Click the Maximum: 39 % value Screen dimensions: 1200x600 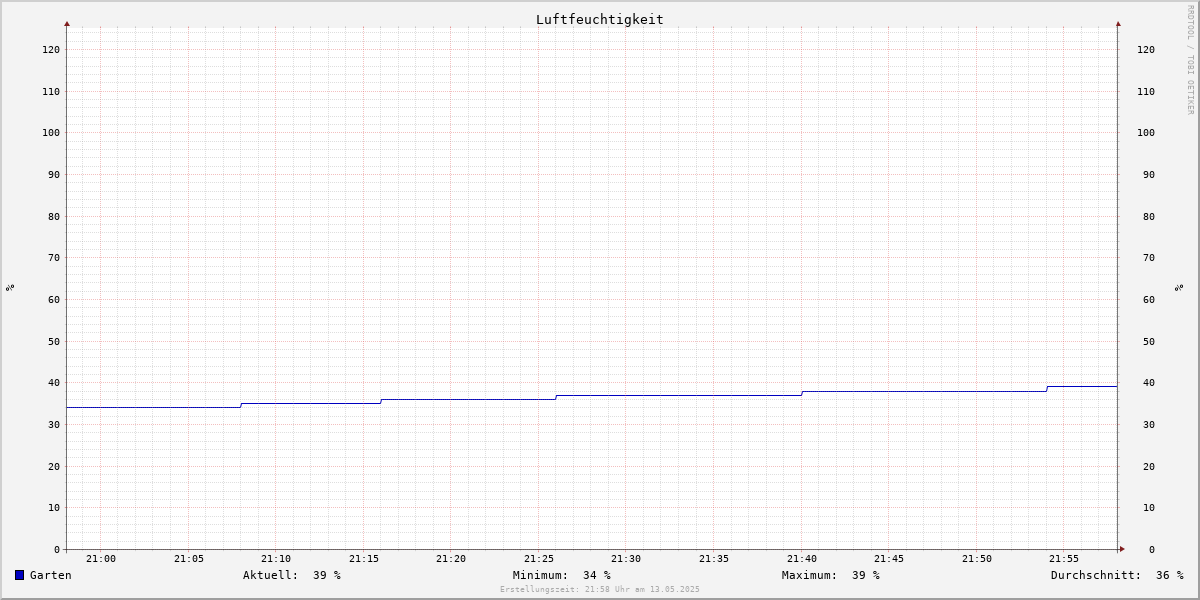coord(831,575)
